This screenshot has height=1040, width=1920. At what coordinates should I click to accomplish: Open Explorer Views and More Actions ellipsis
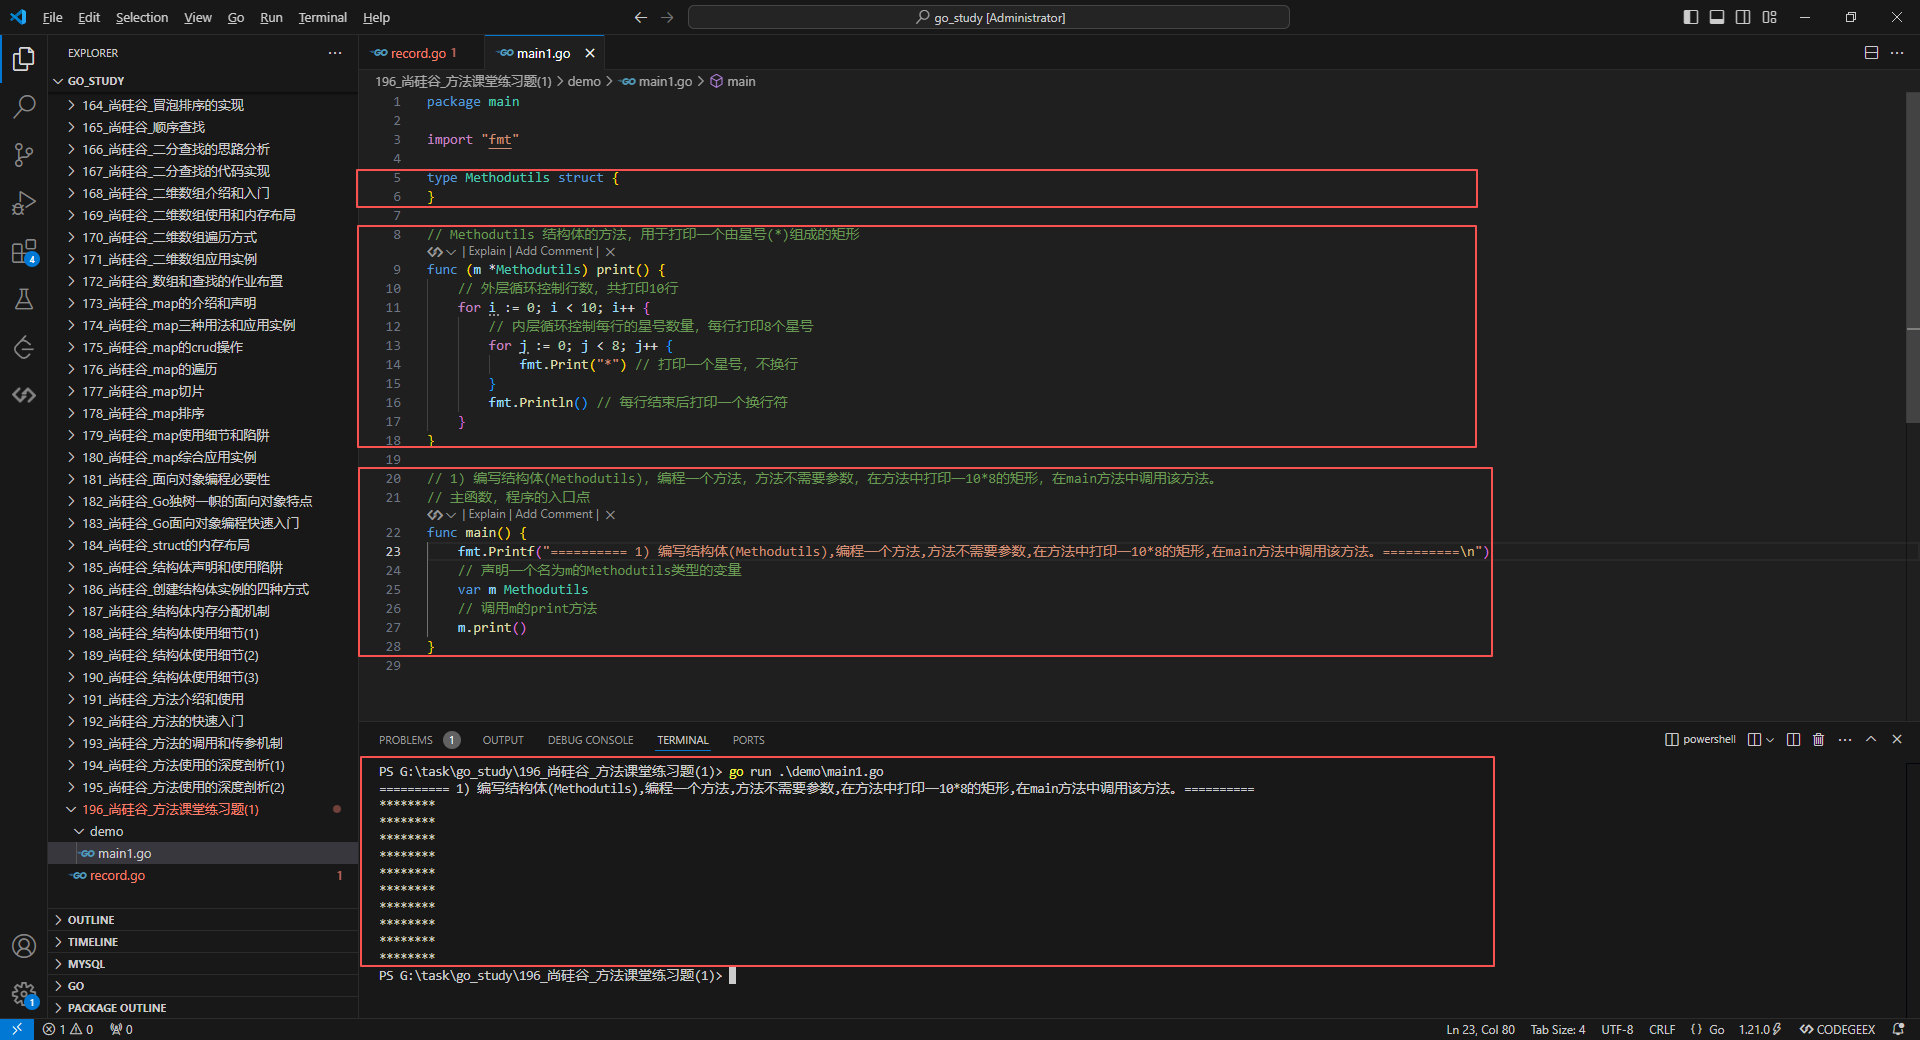pyautogui.click(x=335, y=53)
